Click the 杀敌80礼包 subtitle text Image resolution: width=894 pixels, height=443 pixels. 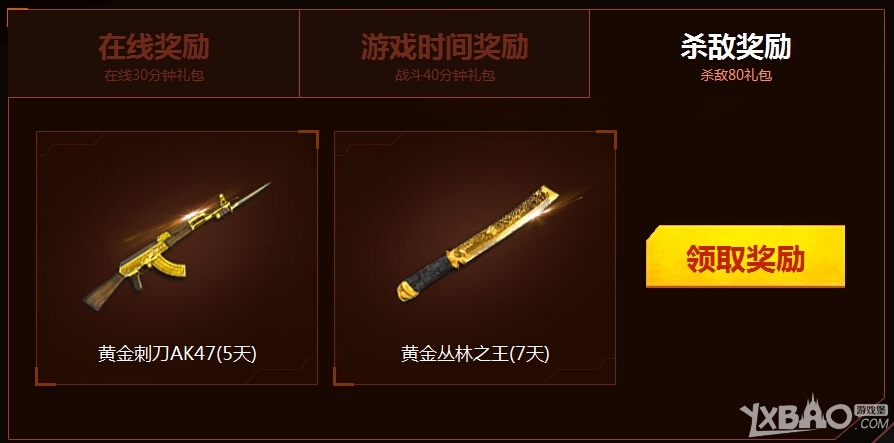[x=736, y=75]
